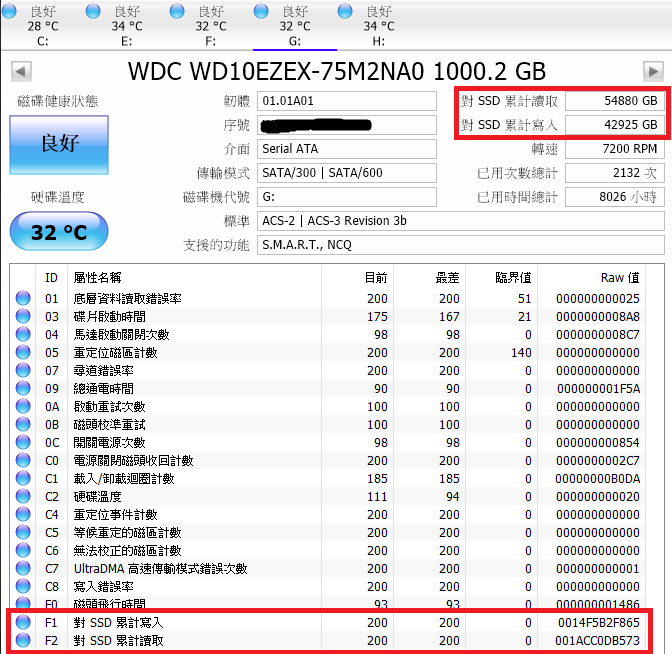
Task: Click status orb of attribute 0A row
Action: coord(23,406)
